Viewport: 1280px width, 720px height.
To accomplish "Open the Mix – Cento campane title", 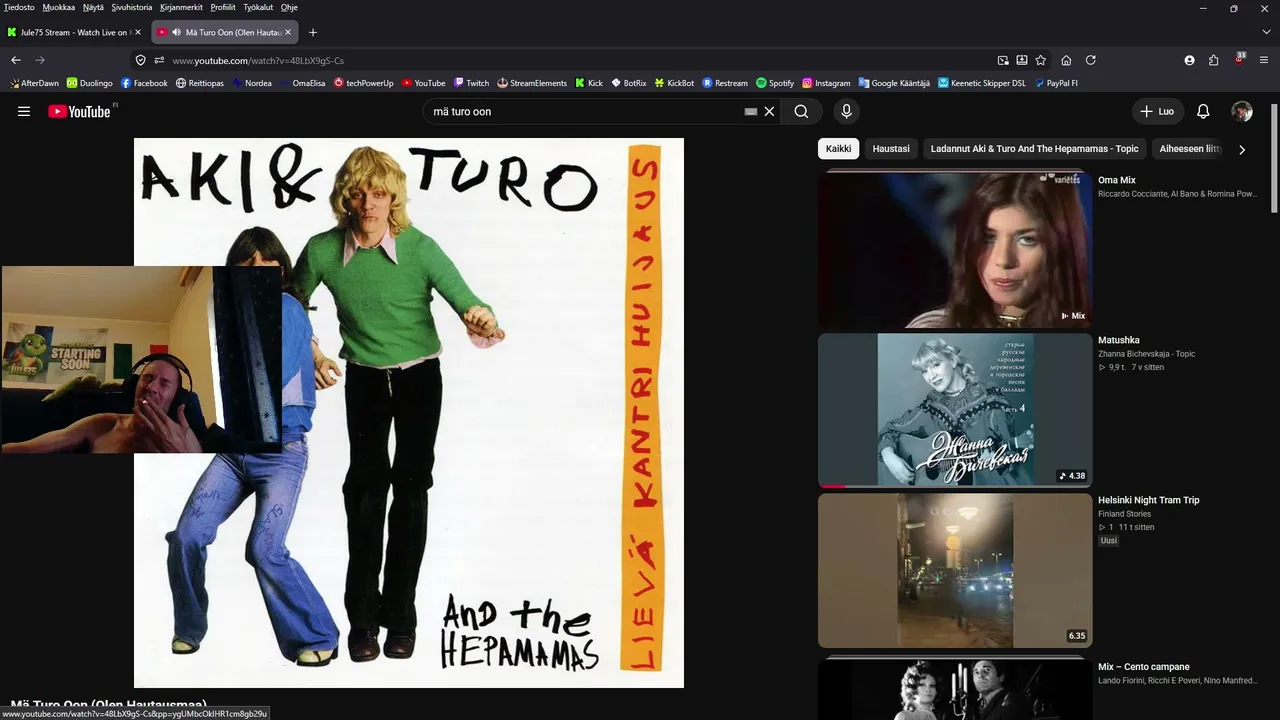I will pos(1144,667).
